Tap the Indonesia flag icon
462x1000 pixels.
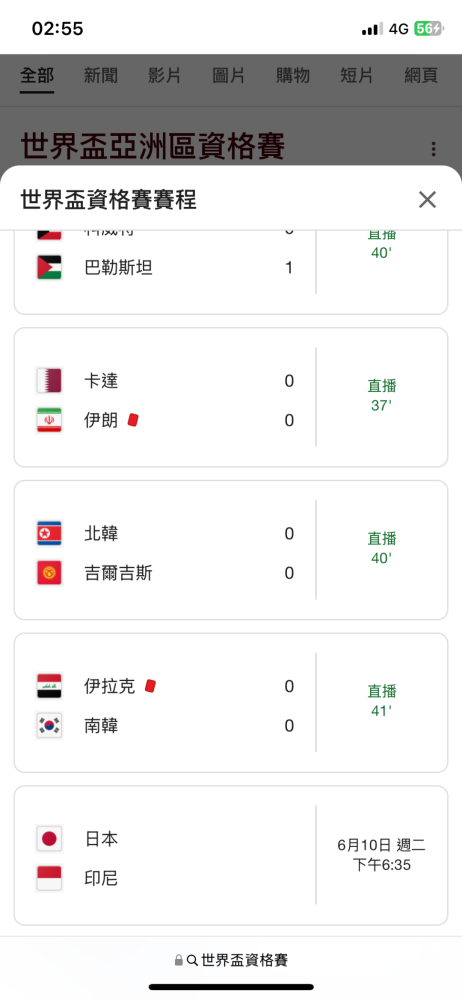(49, 878)
